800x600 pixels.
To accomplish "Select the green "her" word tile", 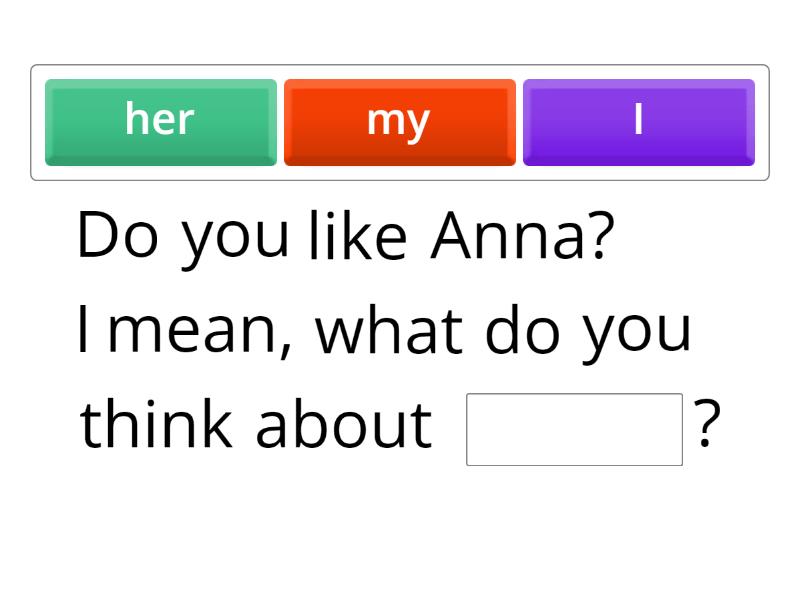I will [161, 121].
